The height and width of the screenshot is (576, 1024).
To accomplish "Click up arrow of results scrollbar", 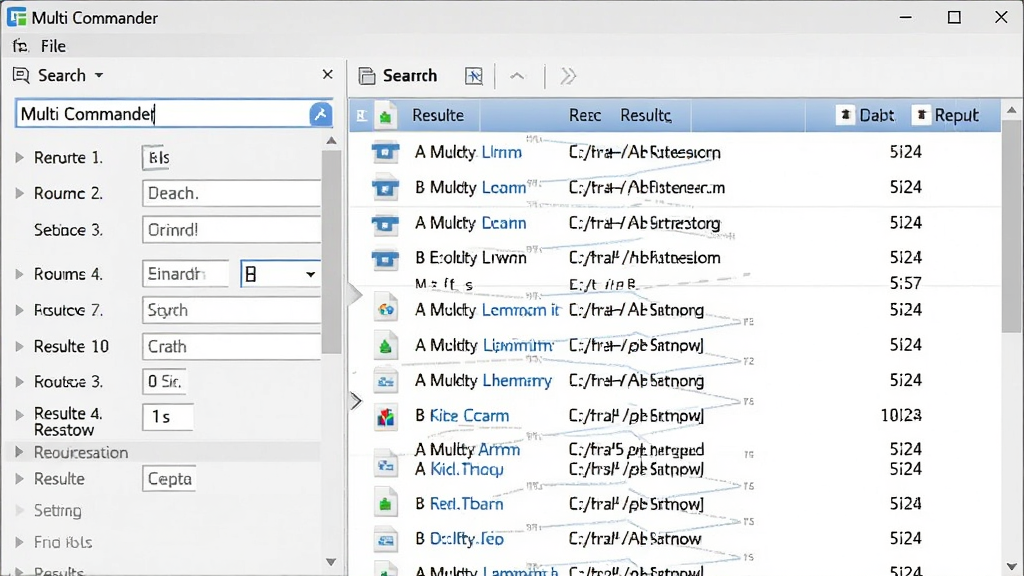I will 1012,110.
